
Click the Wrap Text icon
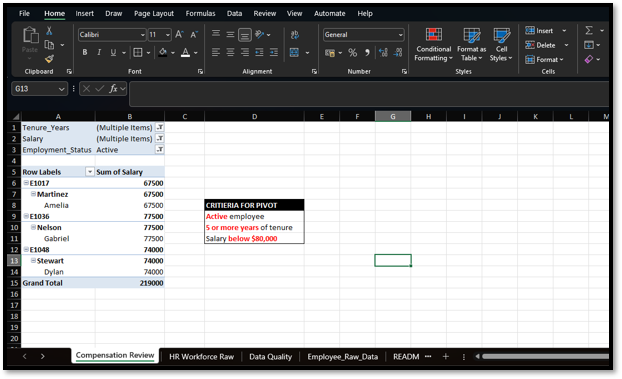[295, 35]
